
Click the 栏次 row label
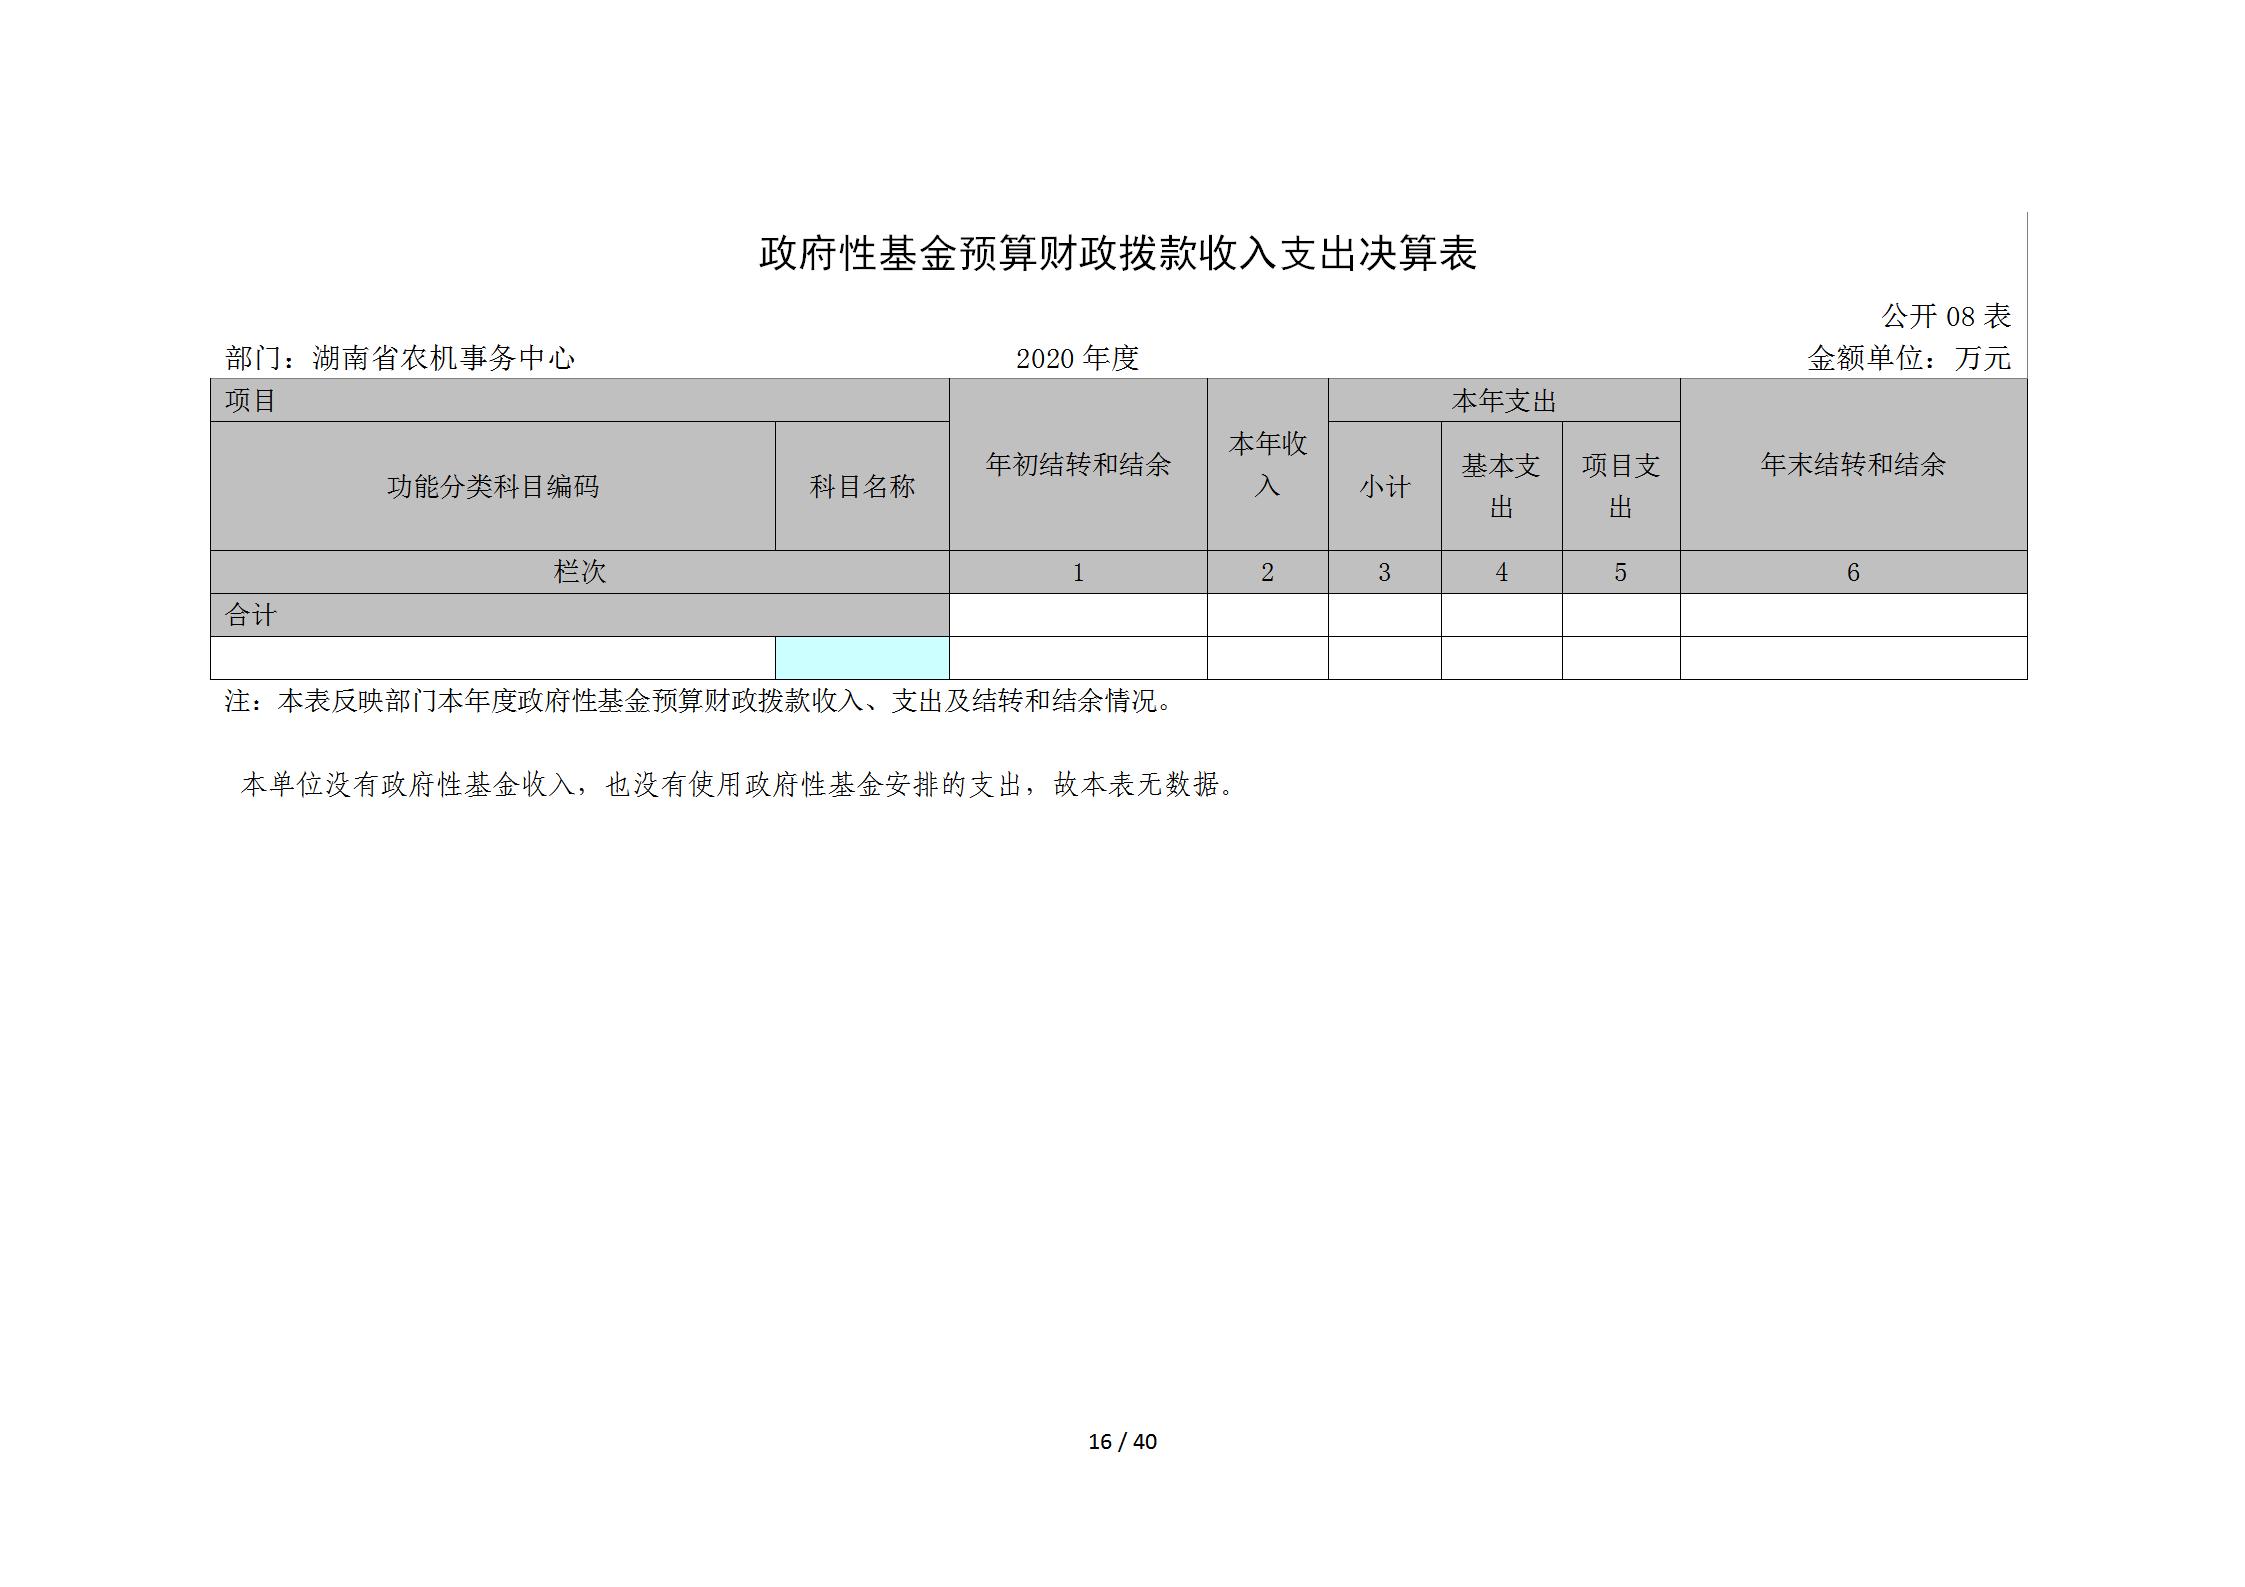(579, 572)
